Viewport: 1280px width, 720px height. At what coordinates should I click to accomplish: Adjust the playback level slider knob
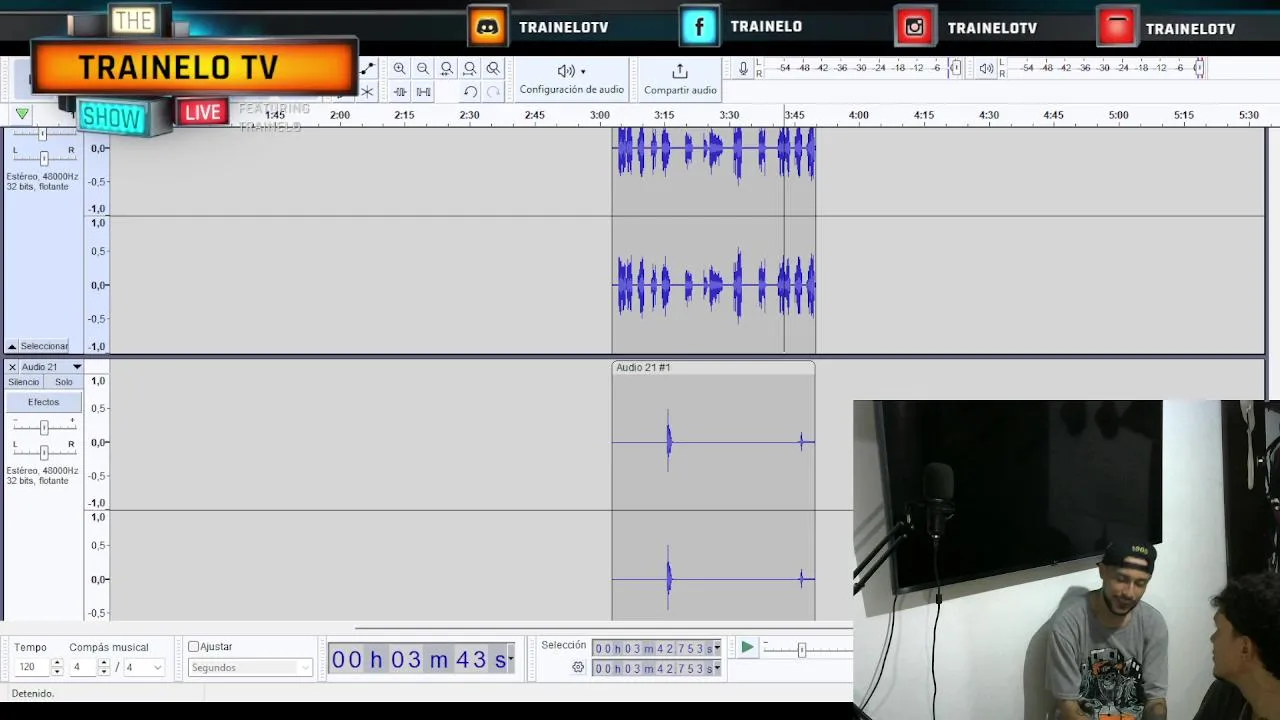pos(1199,68)
